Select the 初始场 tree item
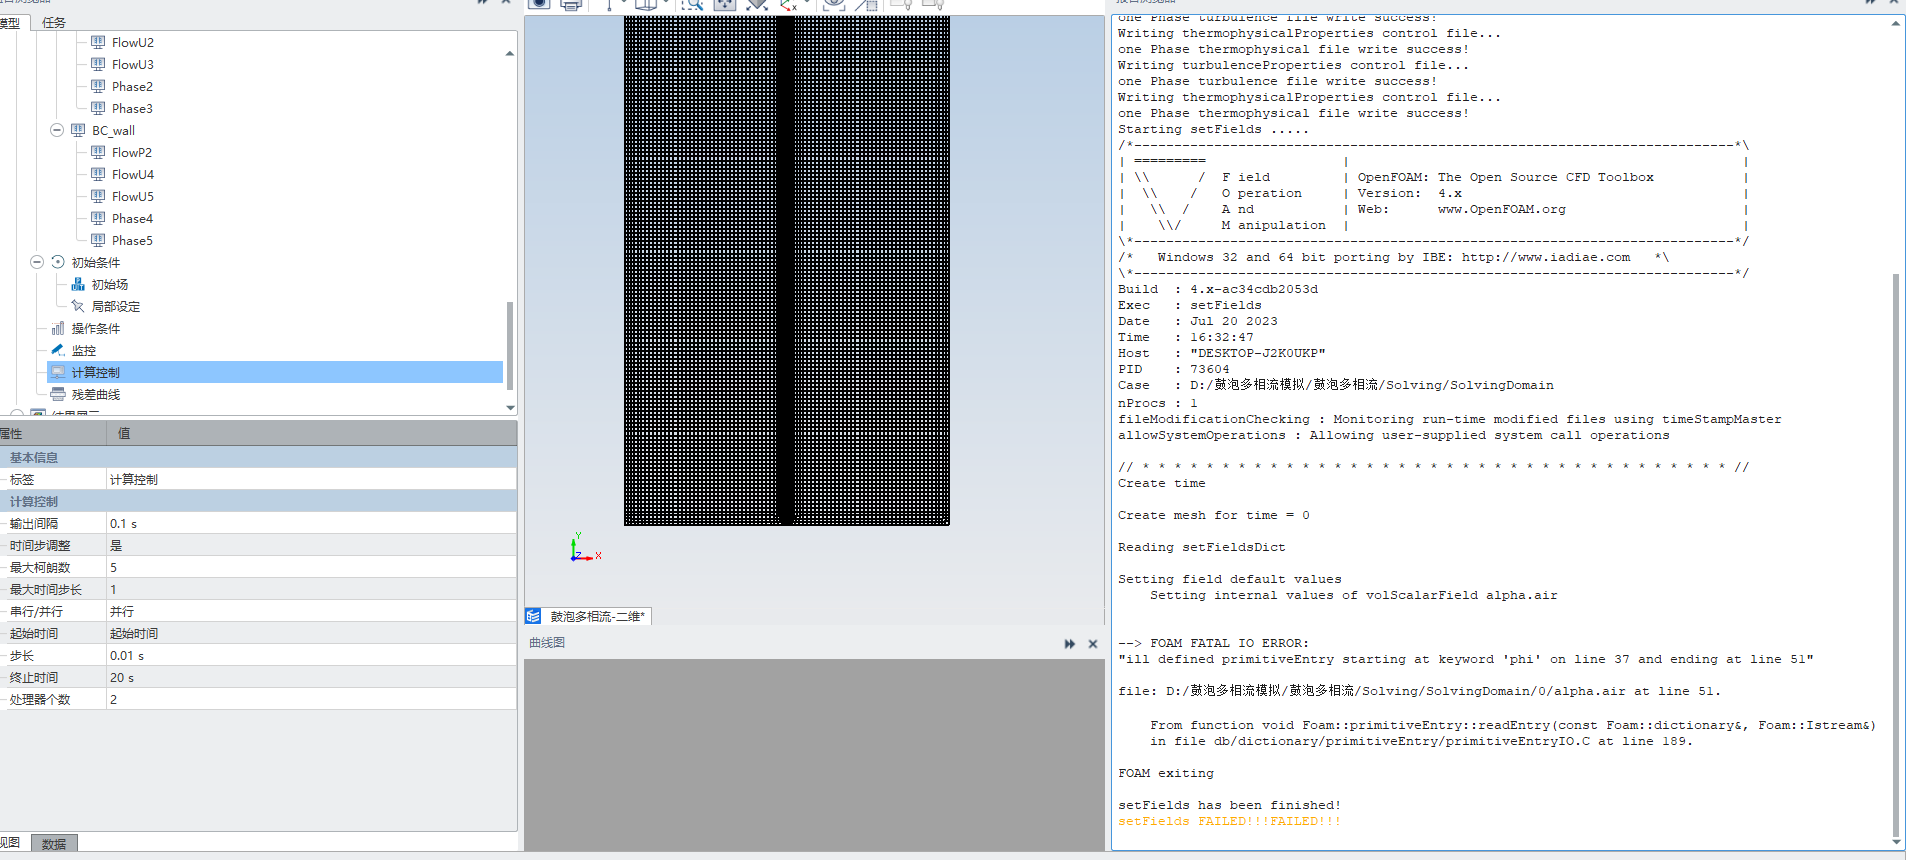Image resolution: width=1906 pixels, height=860 pixels. [x=110, y=284]
